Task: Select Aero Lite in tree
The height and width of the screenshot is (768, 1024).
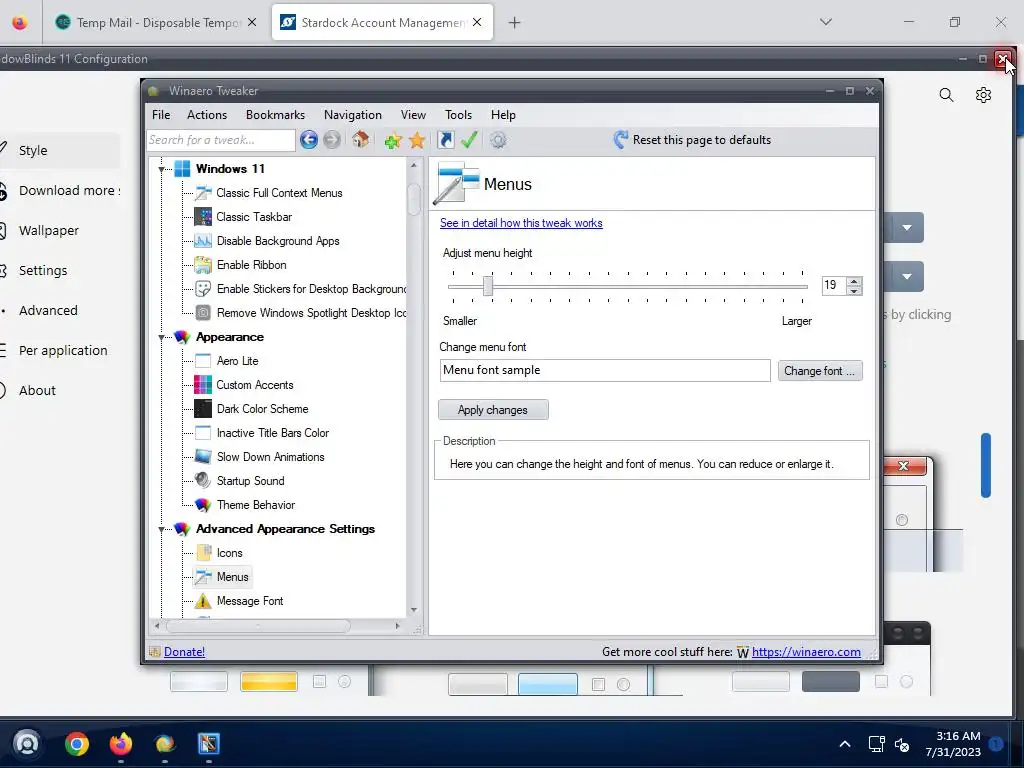Action: (227, 361)
